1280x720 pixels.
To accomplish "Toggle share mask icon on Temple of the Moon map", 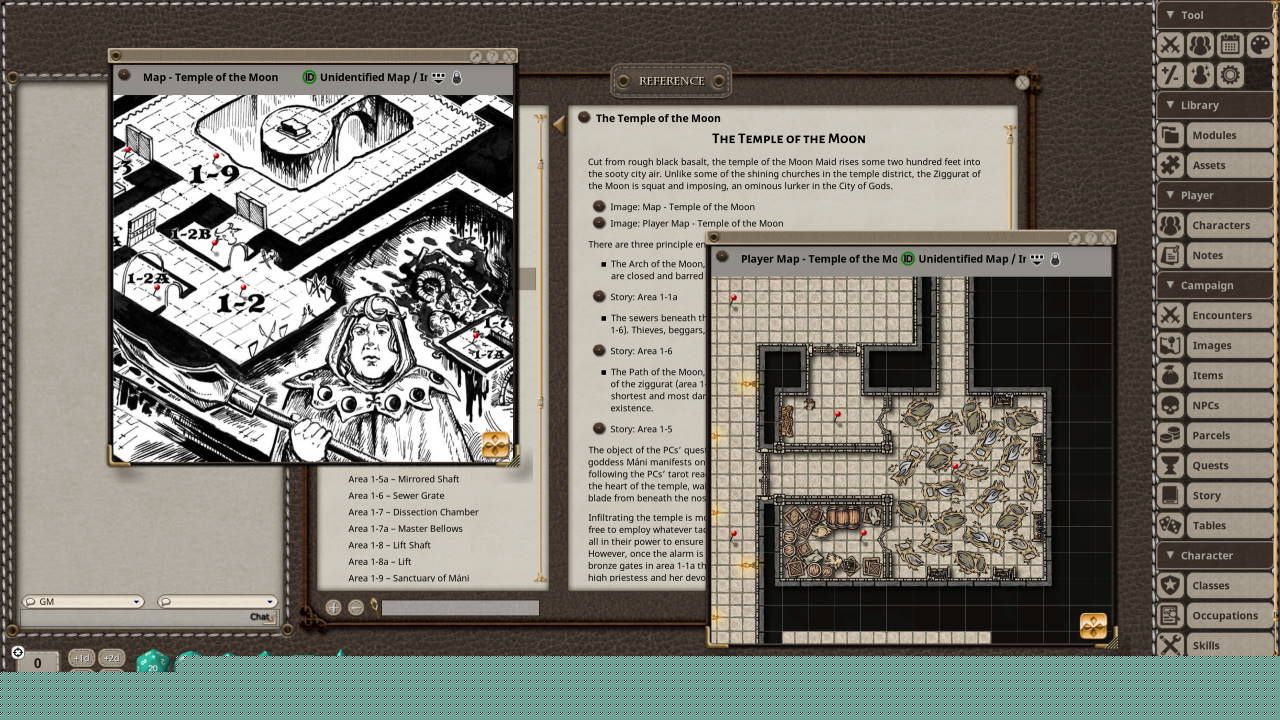I will [438, 77].
